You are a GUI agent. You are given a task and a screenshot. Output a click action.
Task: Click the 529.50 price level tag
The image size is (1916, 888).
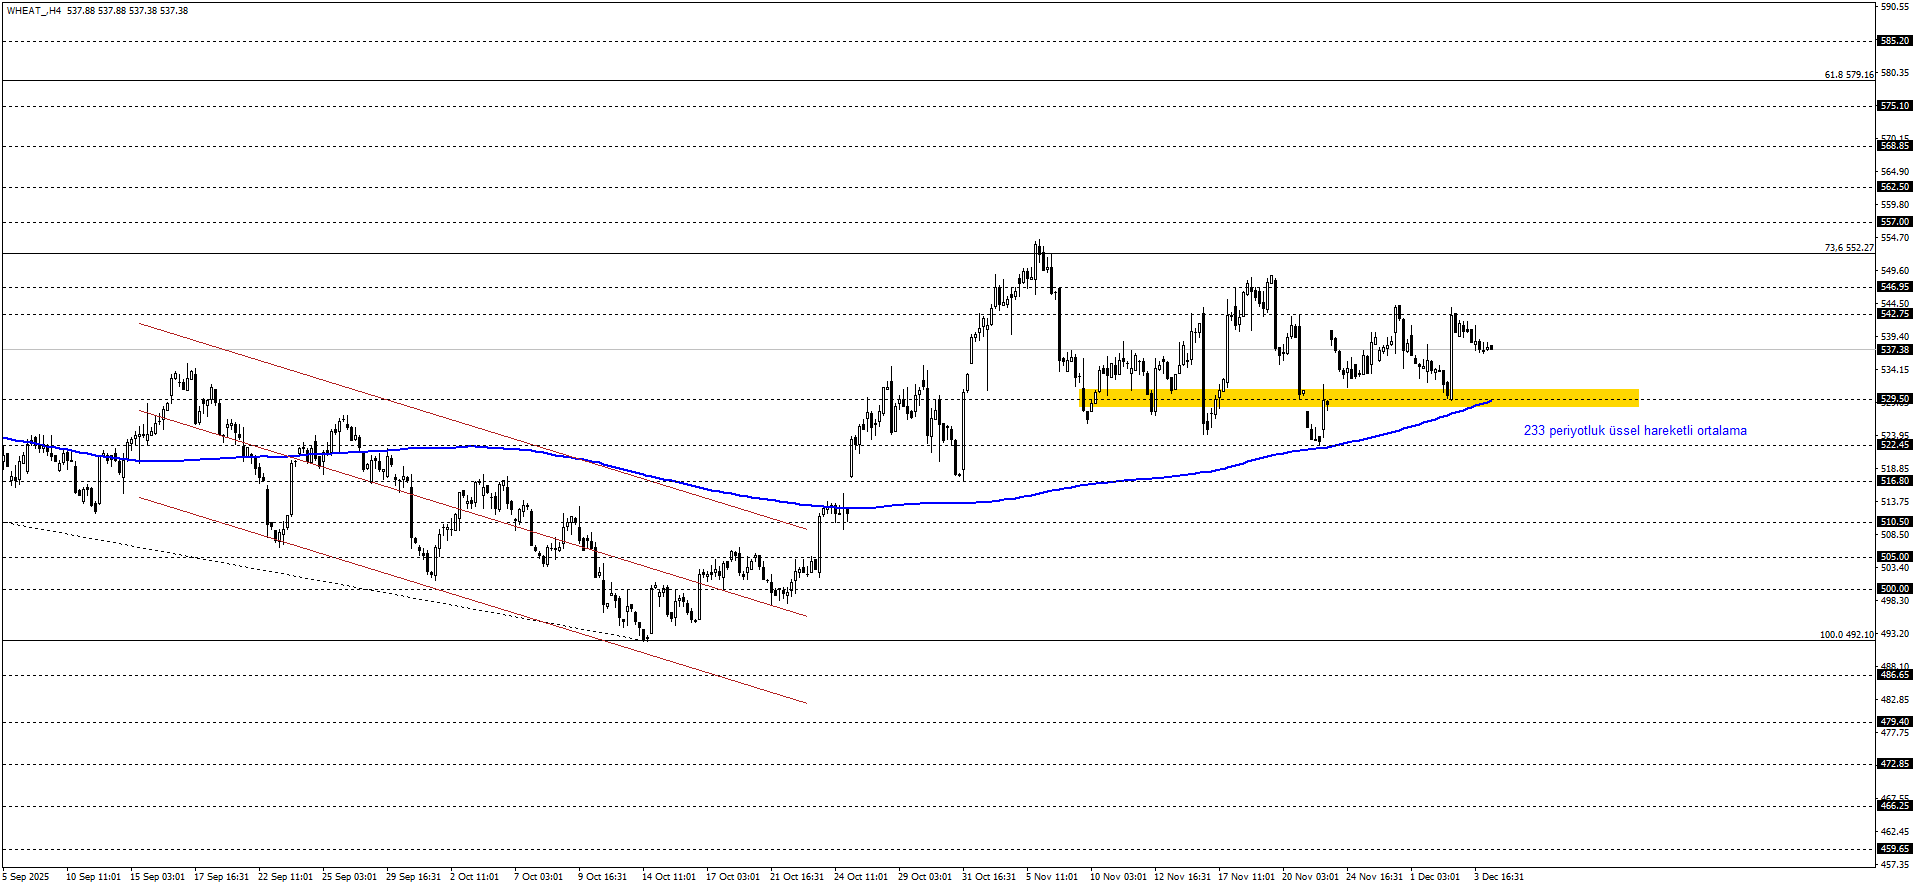[1894, 399]
